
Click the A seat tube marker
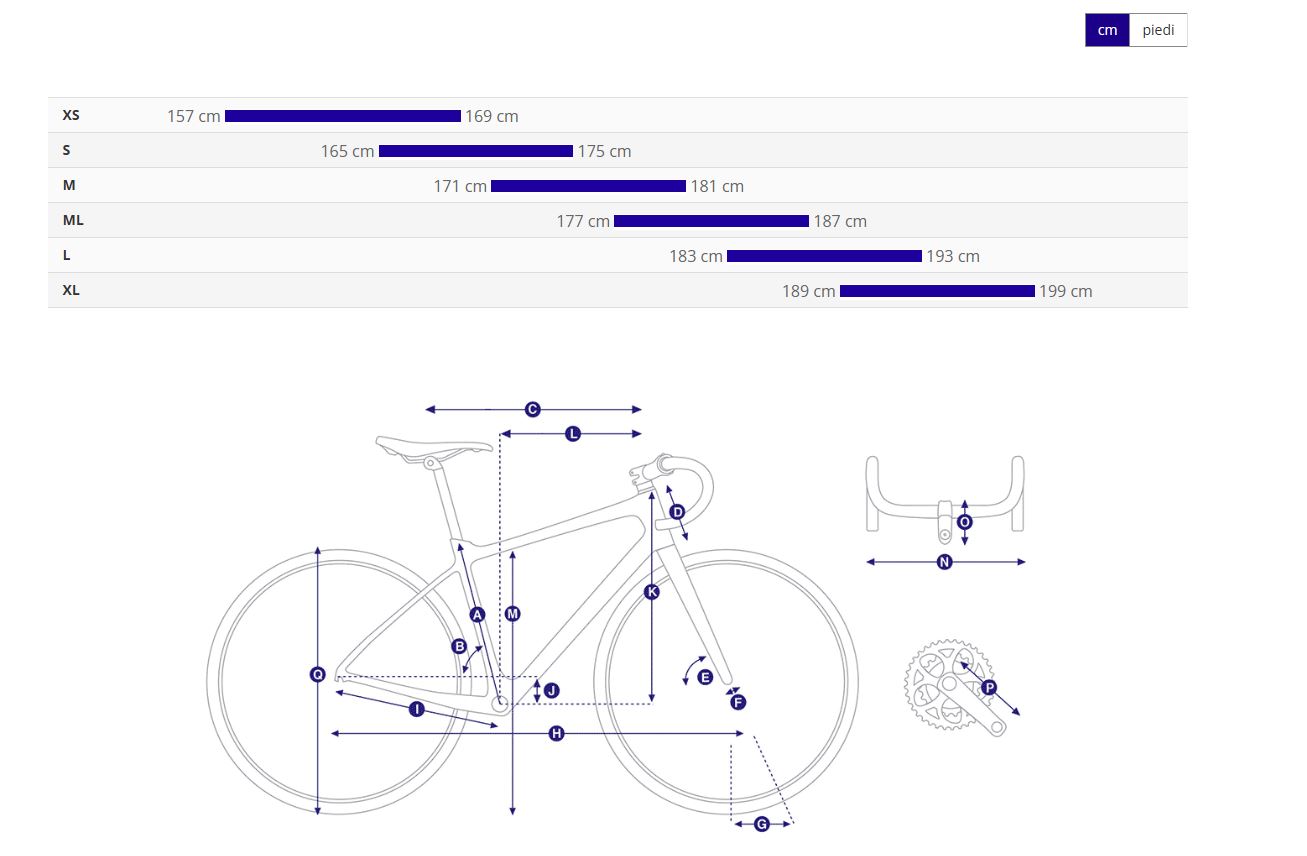(477, 614)
